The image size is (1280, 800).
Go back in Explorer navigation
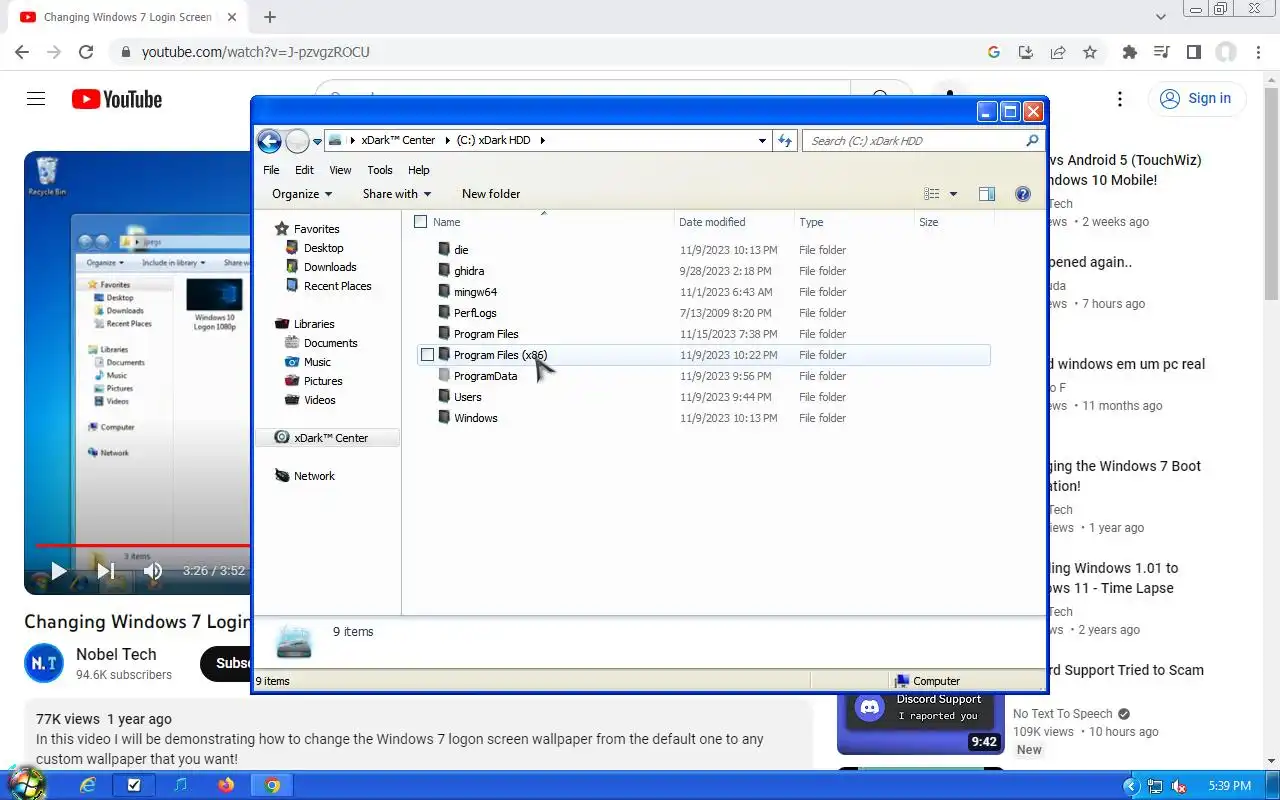268,141
